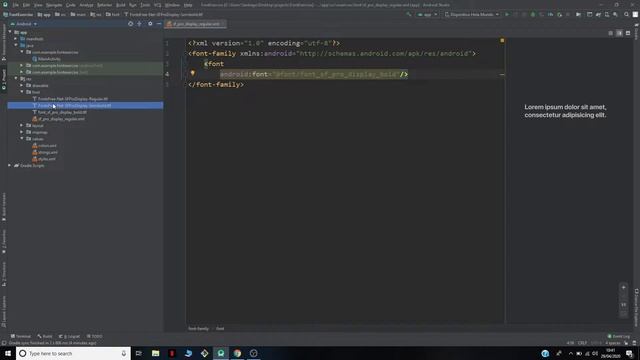The height and width of the screenshot is (360, 640).
Task: Open Task View from the taskbar
Action: 139,353
